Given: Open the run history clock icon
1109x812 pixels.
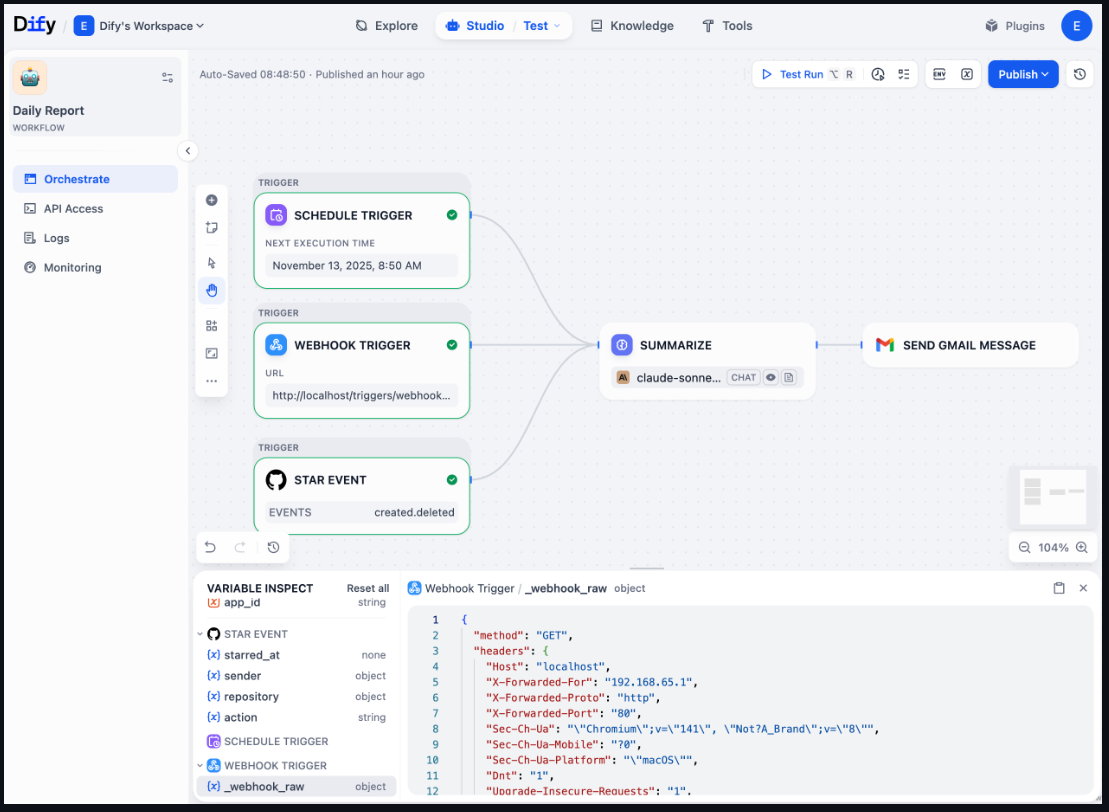Looking at the screenshot, I should click(x=878, y=74).
